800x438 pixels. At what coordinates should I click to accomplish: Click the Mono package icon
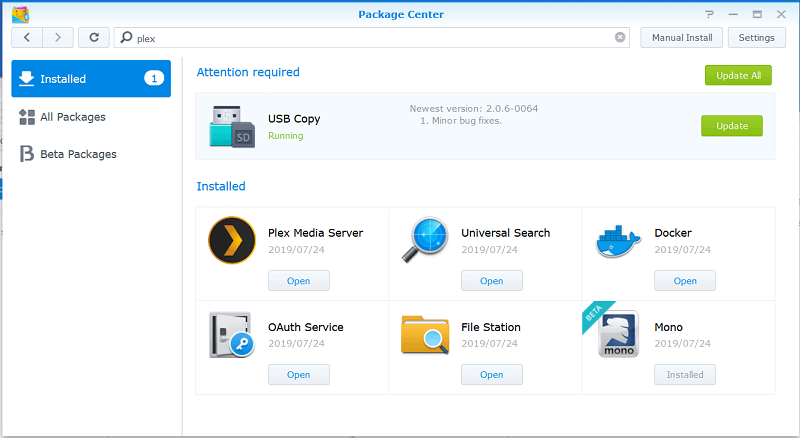click(618, 334)
